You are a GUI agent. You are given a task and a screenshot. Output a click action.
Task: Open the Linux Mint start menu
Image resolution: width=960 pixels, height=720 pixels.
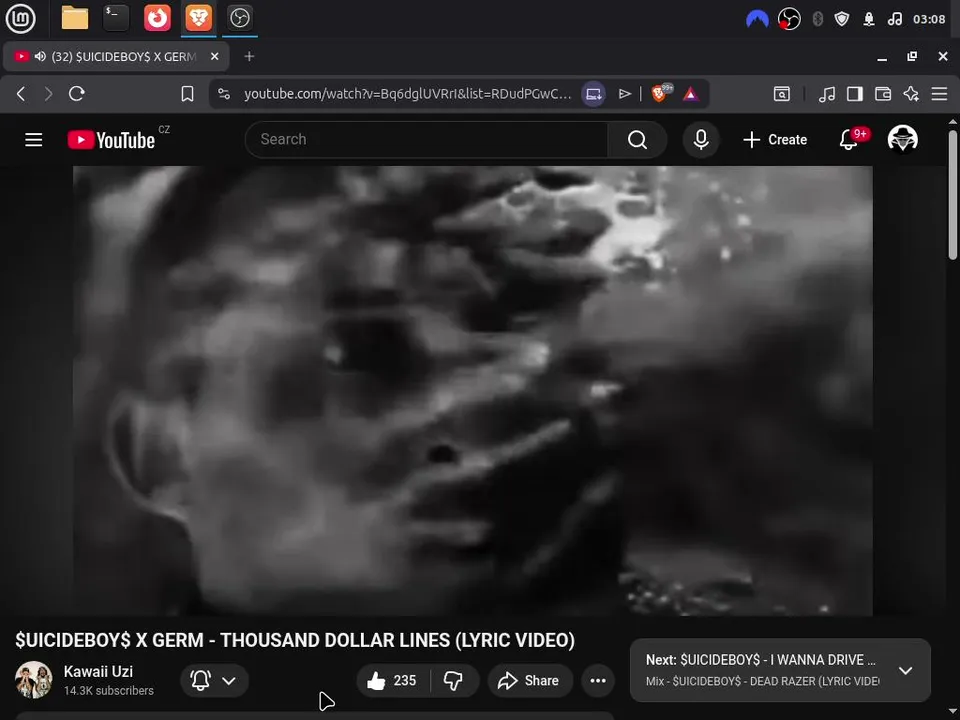20,18
